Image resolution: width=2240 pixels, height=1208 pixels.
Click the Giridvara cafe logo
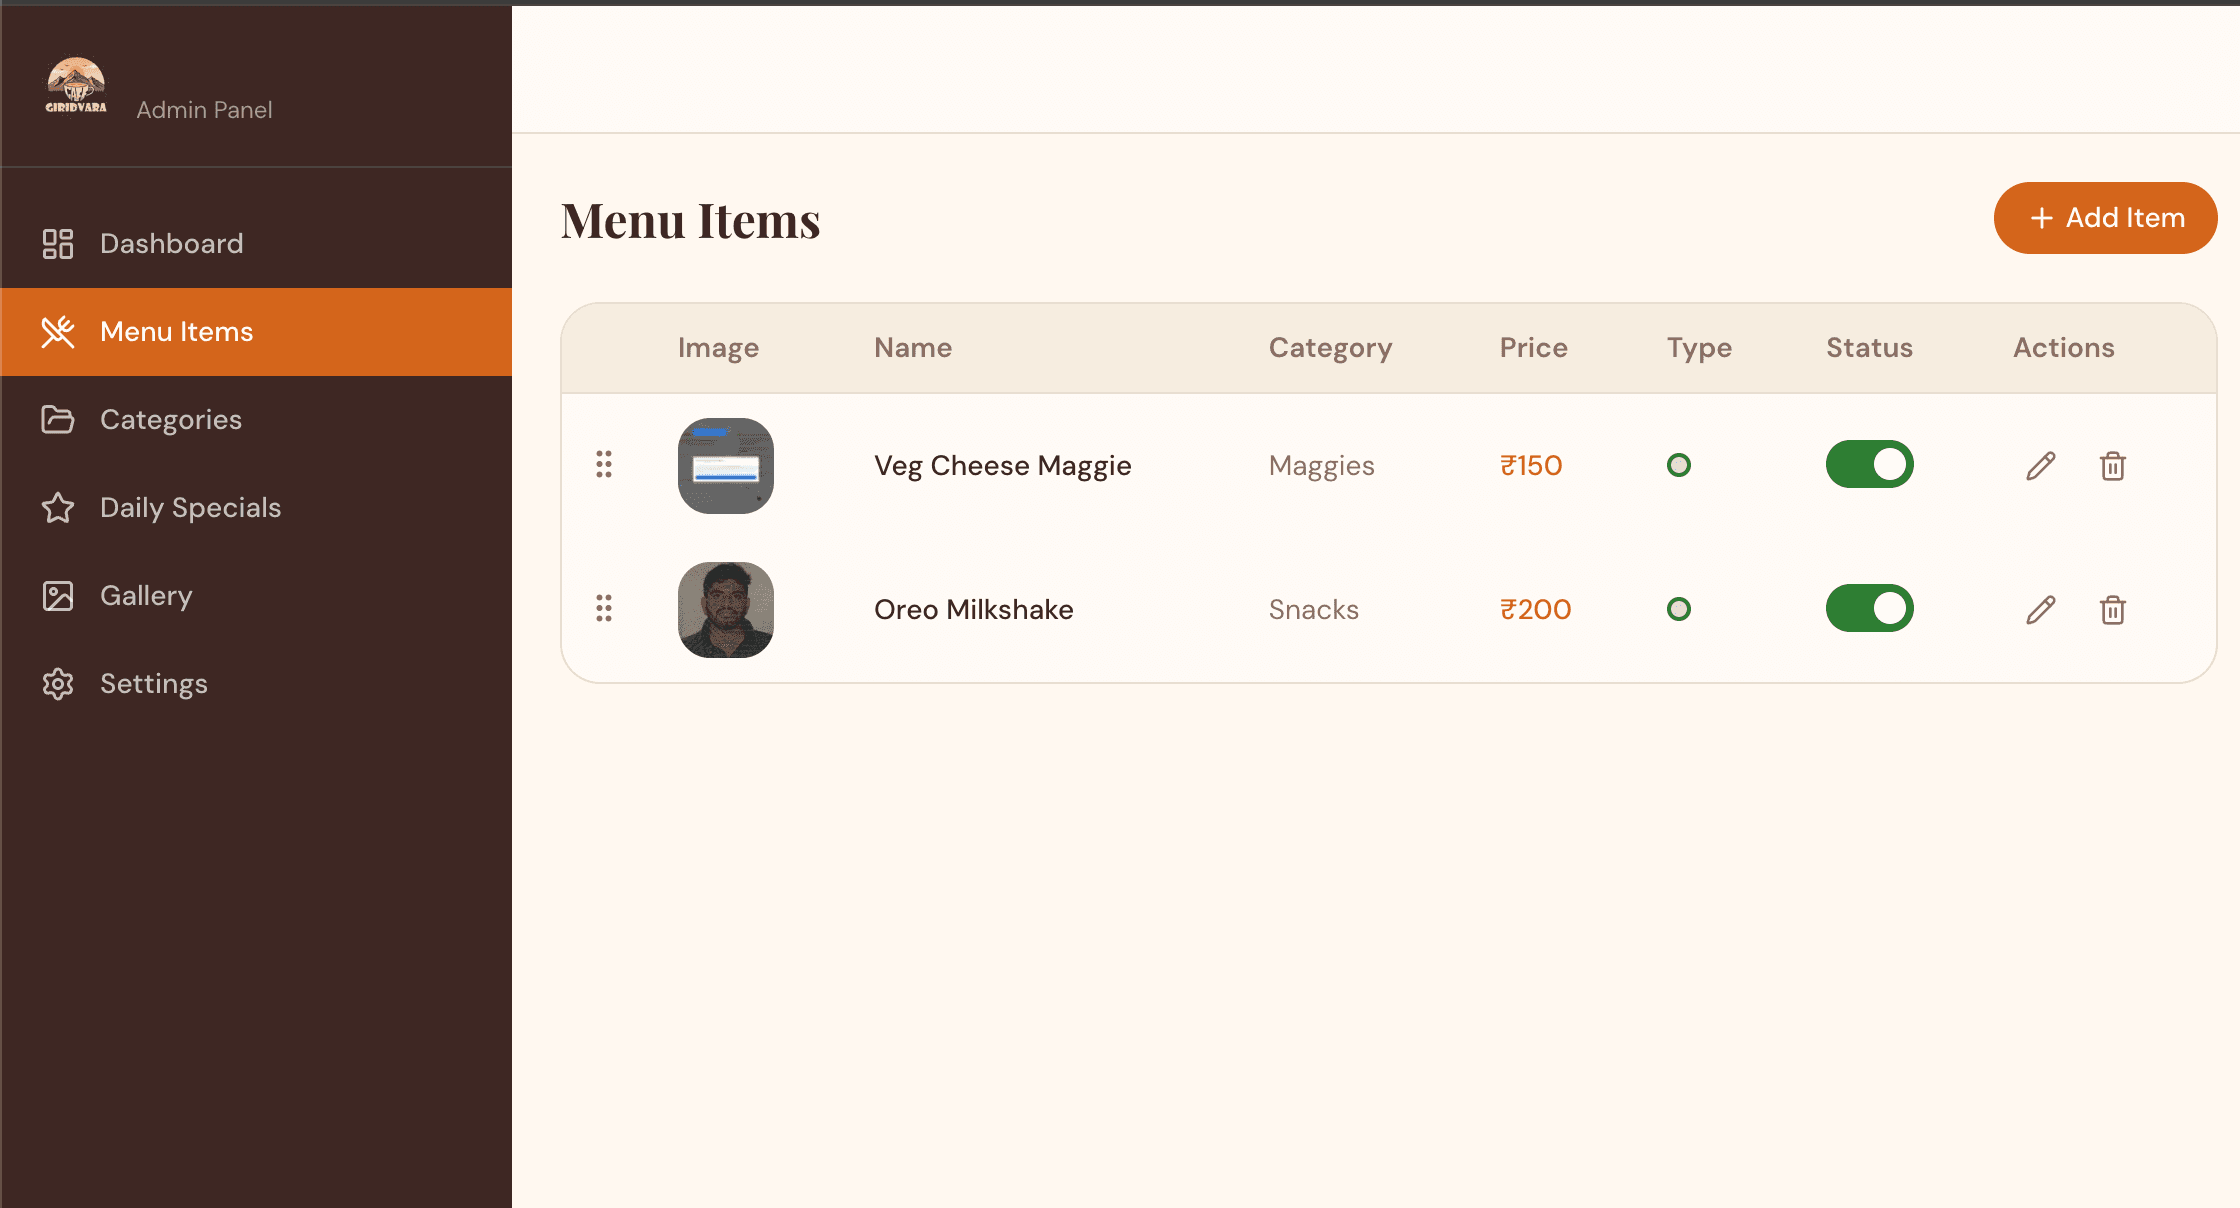click(x=76, y=86)
